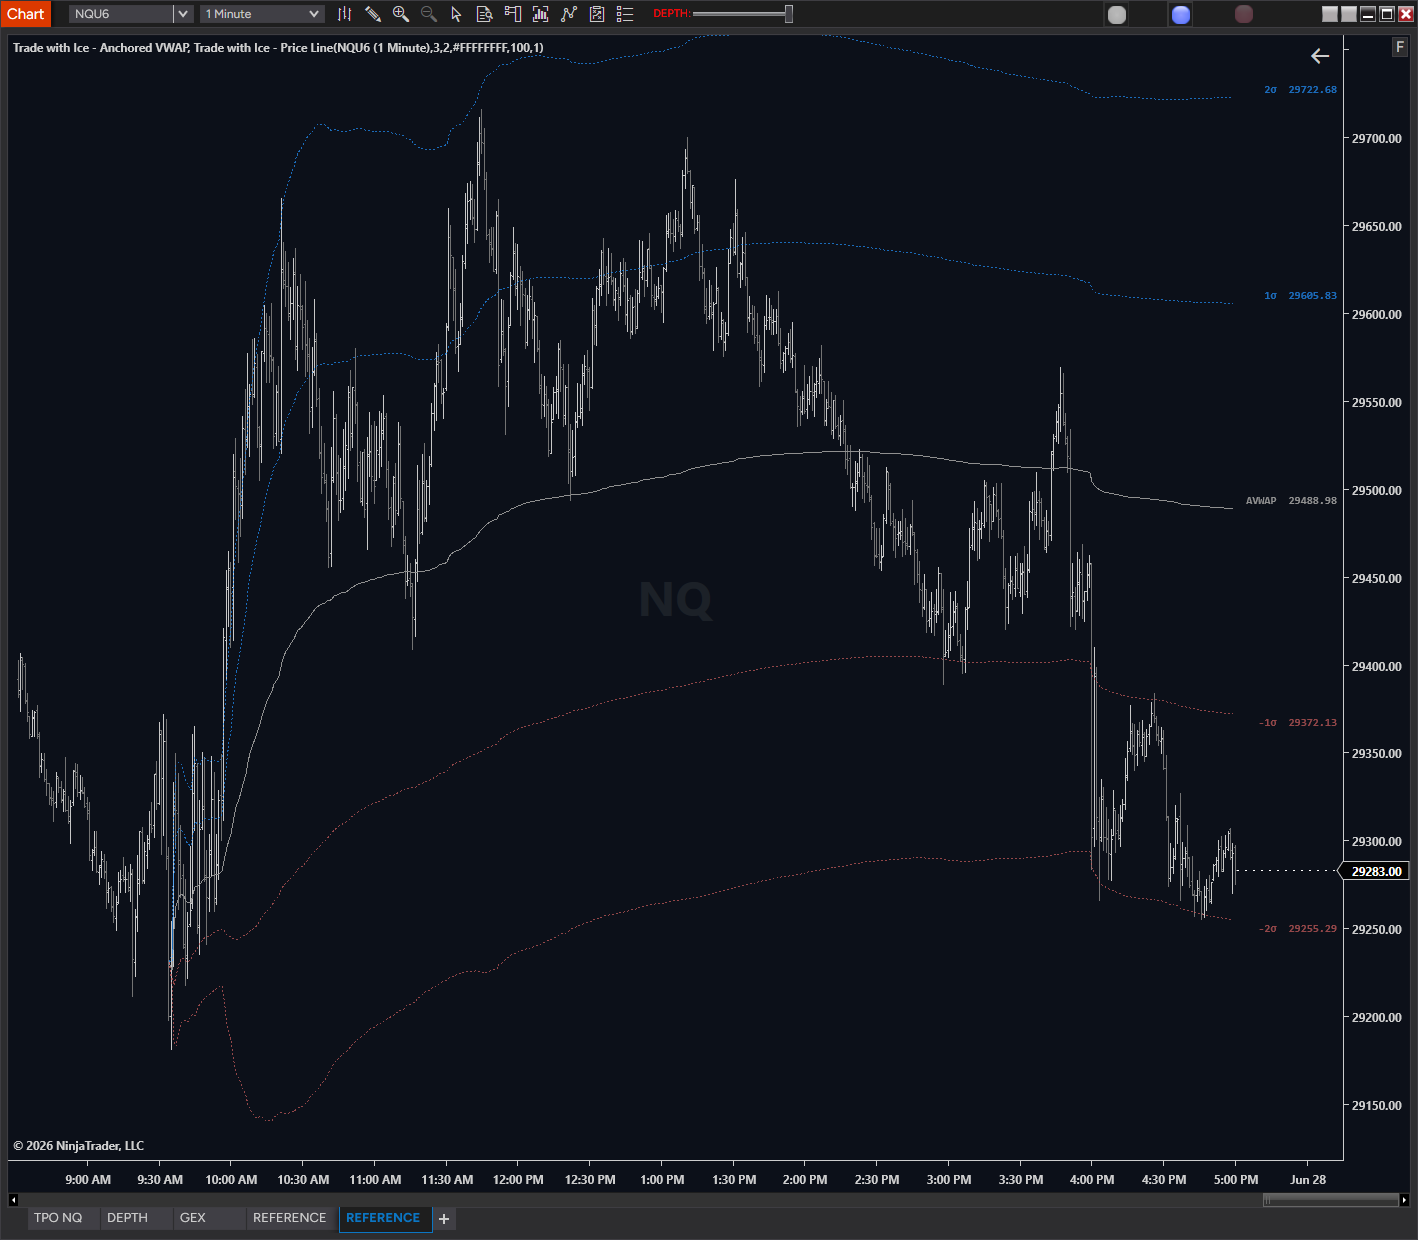The image size is (1418, 1240).
Task: Click the 29500.00 price axis label
Action: click(1377, 491)
